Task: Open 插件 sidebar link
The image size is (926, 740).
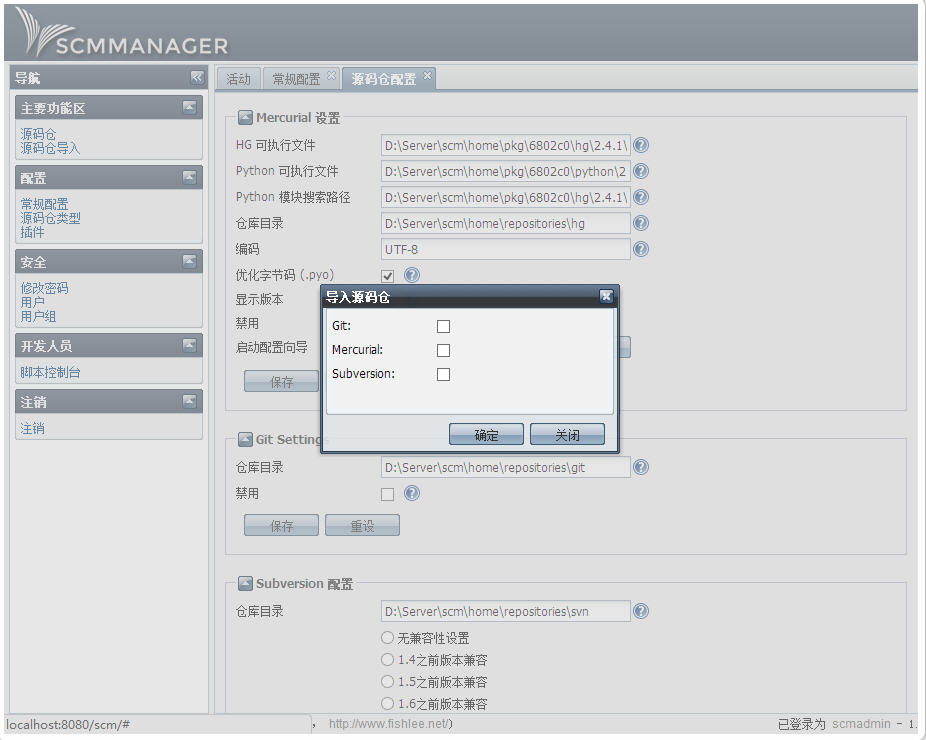Action: coord(32,232)
